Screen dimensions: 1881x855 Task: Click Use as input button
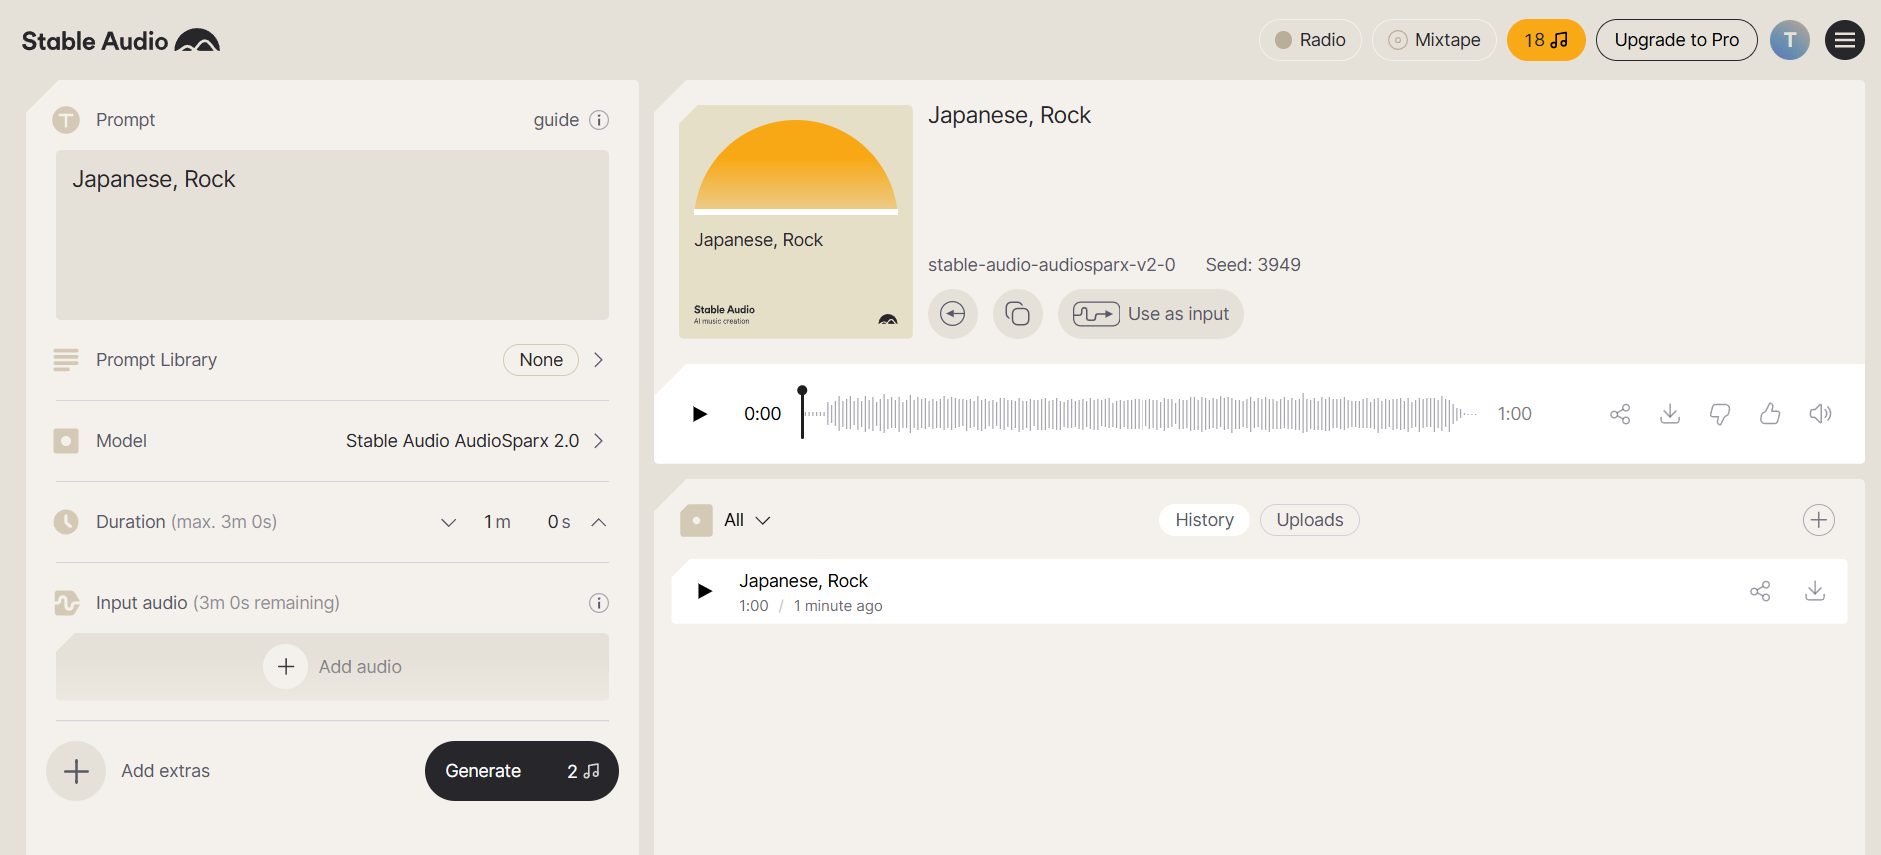1151,314
